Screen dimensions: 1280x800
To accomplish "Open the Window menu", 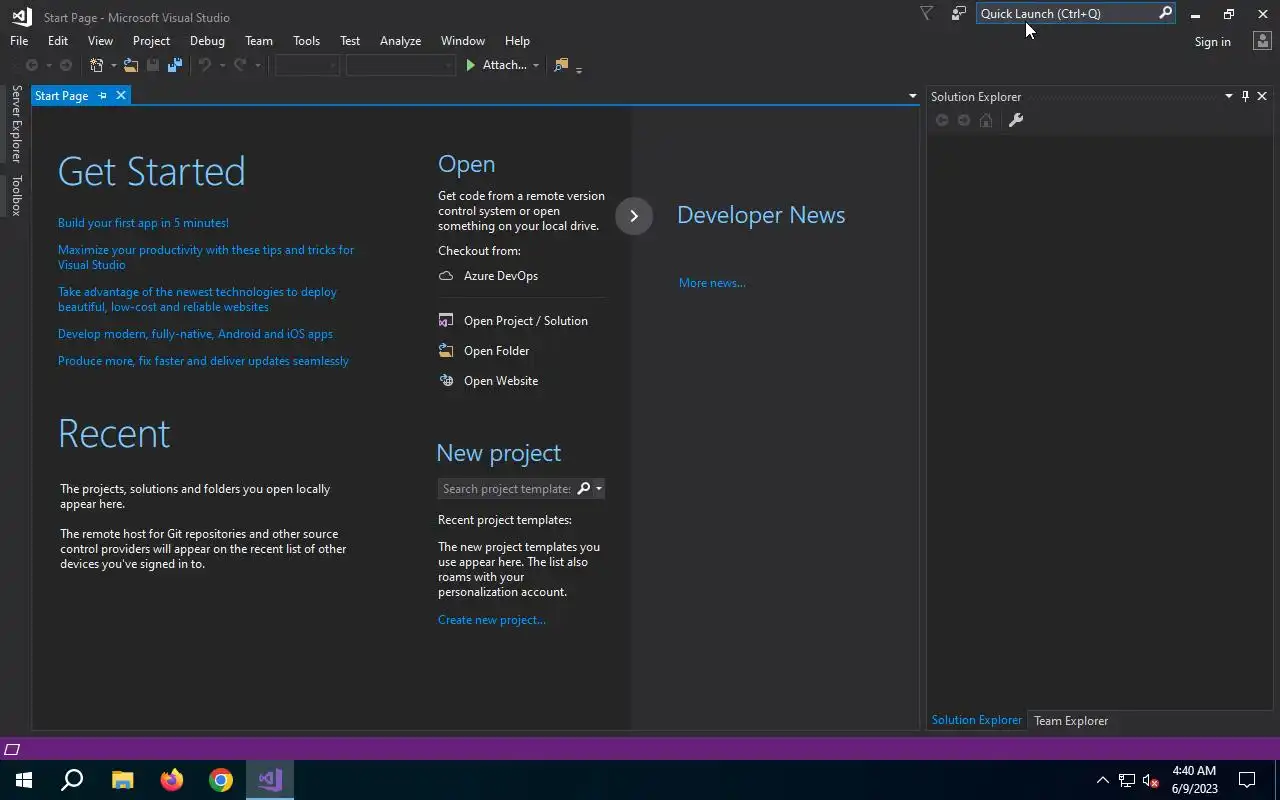I will [463, 41].
